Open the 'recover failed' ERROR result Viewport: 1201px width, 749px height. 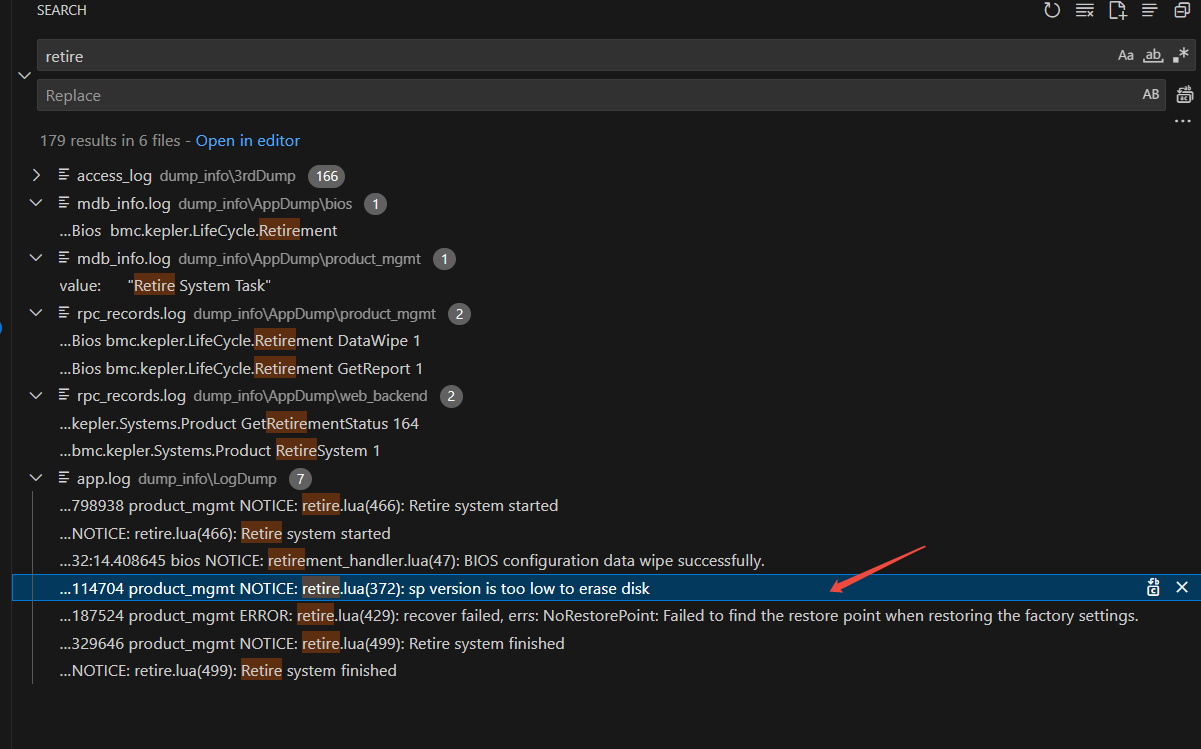(x=600, y=616)
